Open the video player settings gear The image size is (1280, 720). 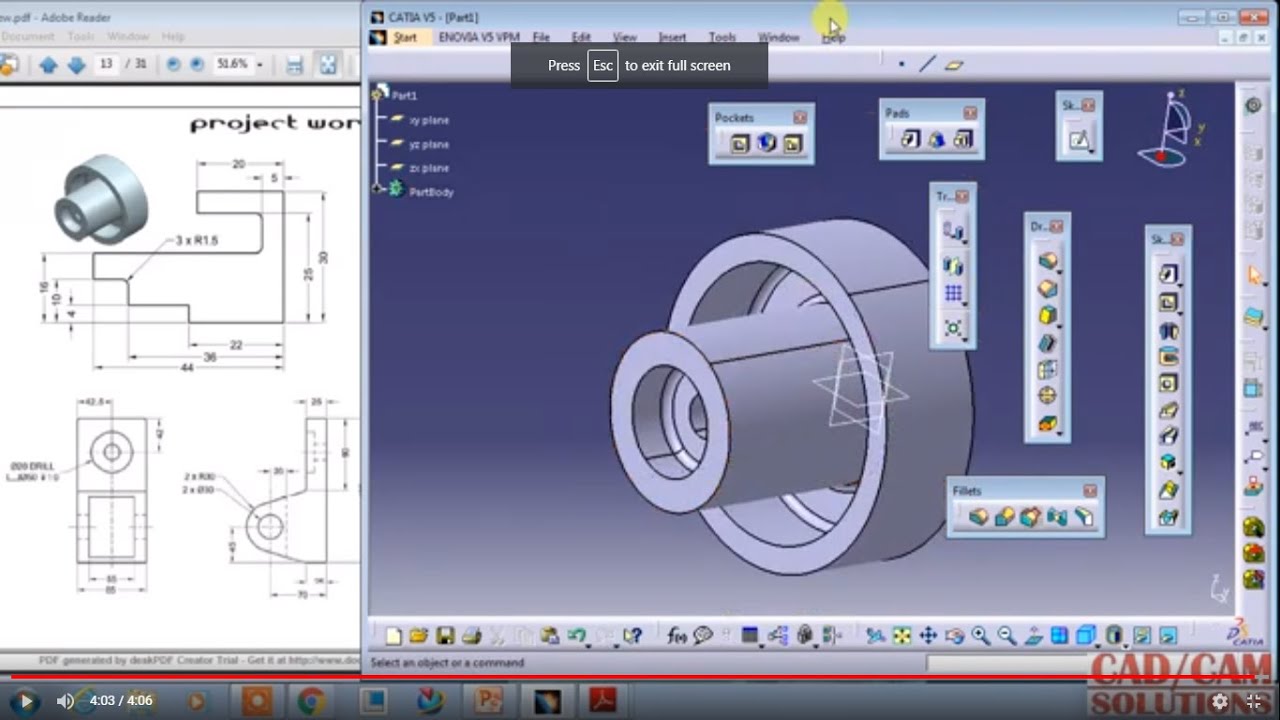[1220, 701]
